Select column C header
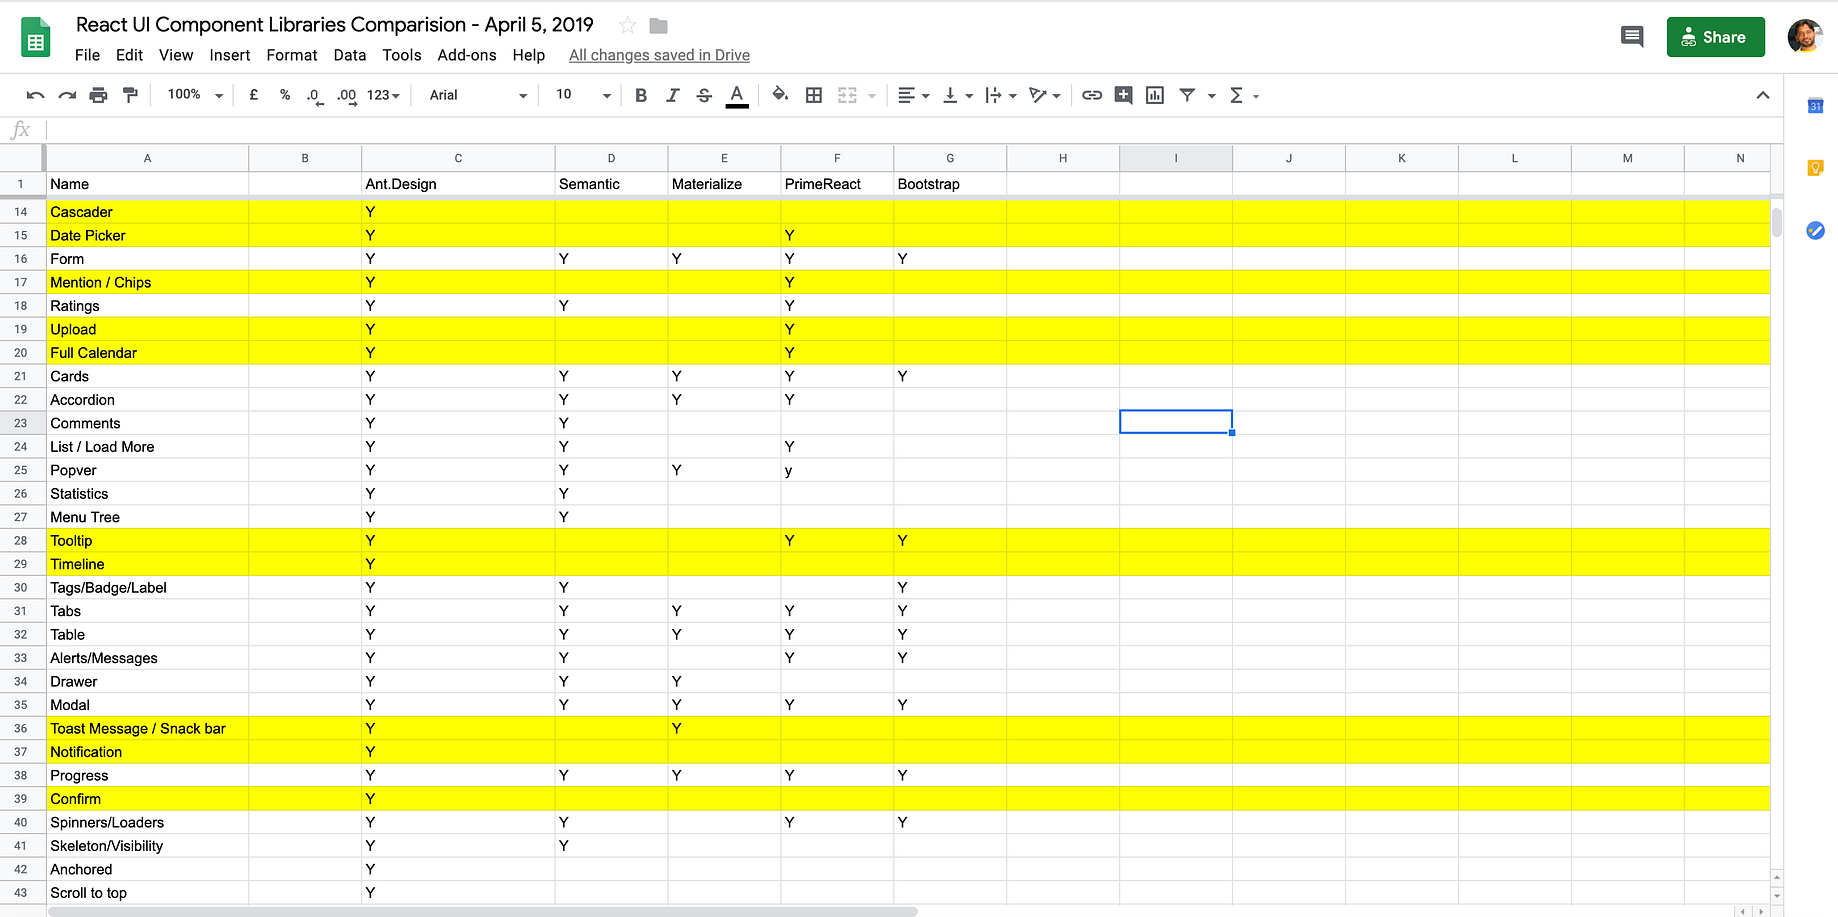The width and height of the screenshot is (1838, 917). point(458,158)
